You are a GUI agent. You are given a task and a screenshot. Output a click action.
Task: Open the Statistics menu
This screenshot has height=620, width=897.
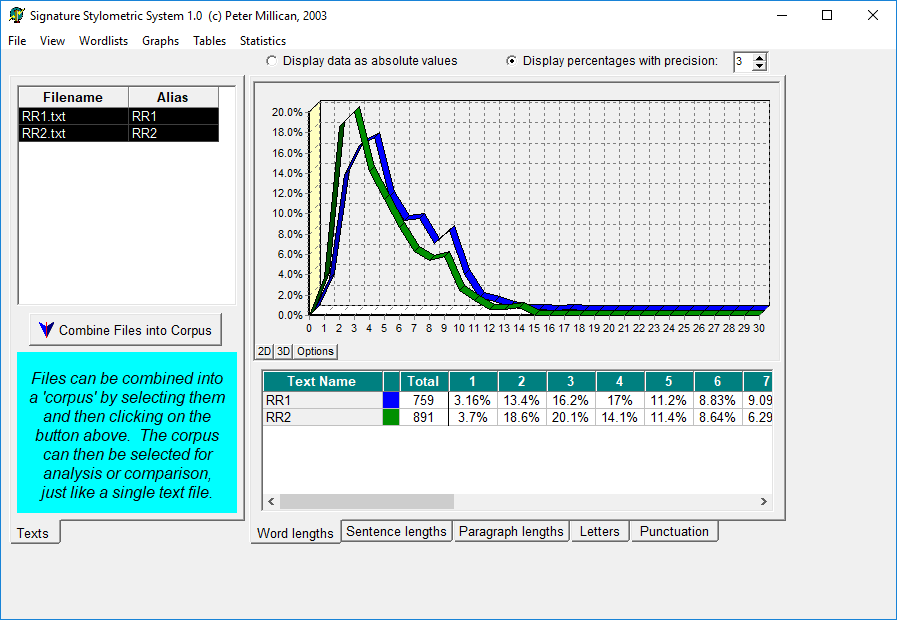pyautogui.click(x=263, y=41)
